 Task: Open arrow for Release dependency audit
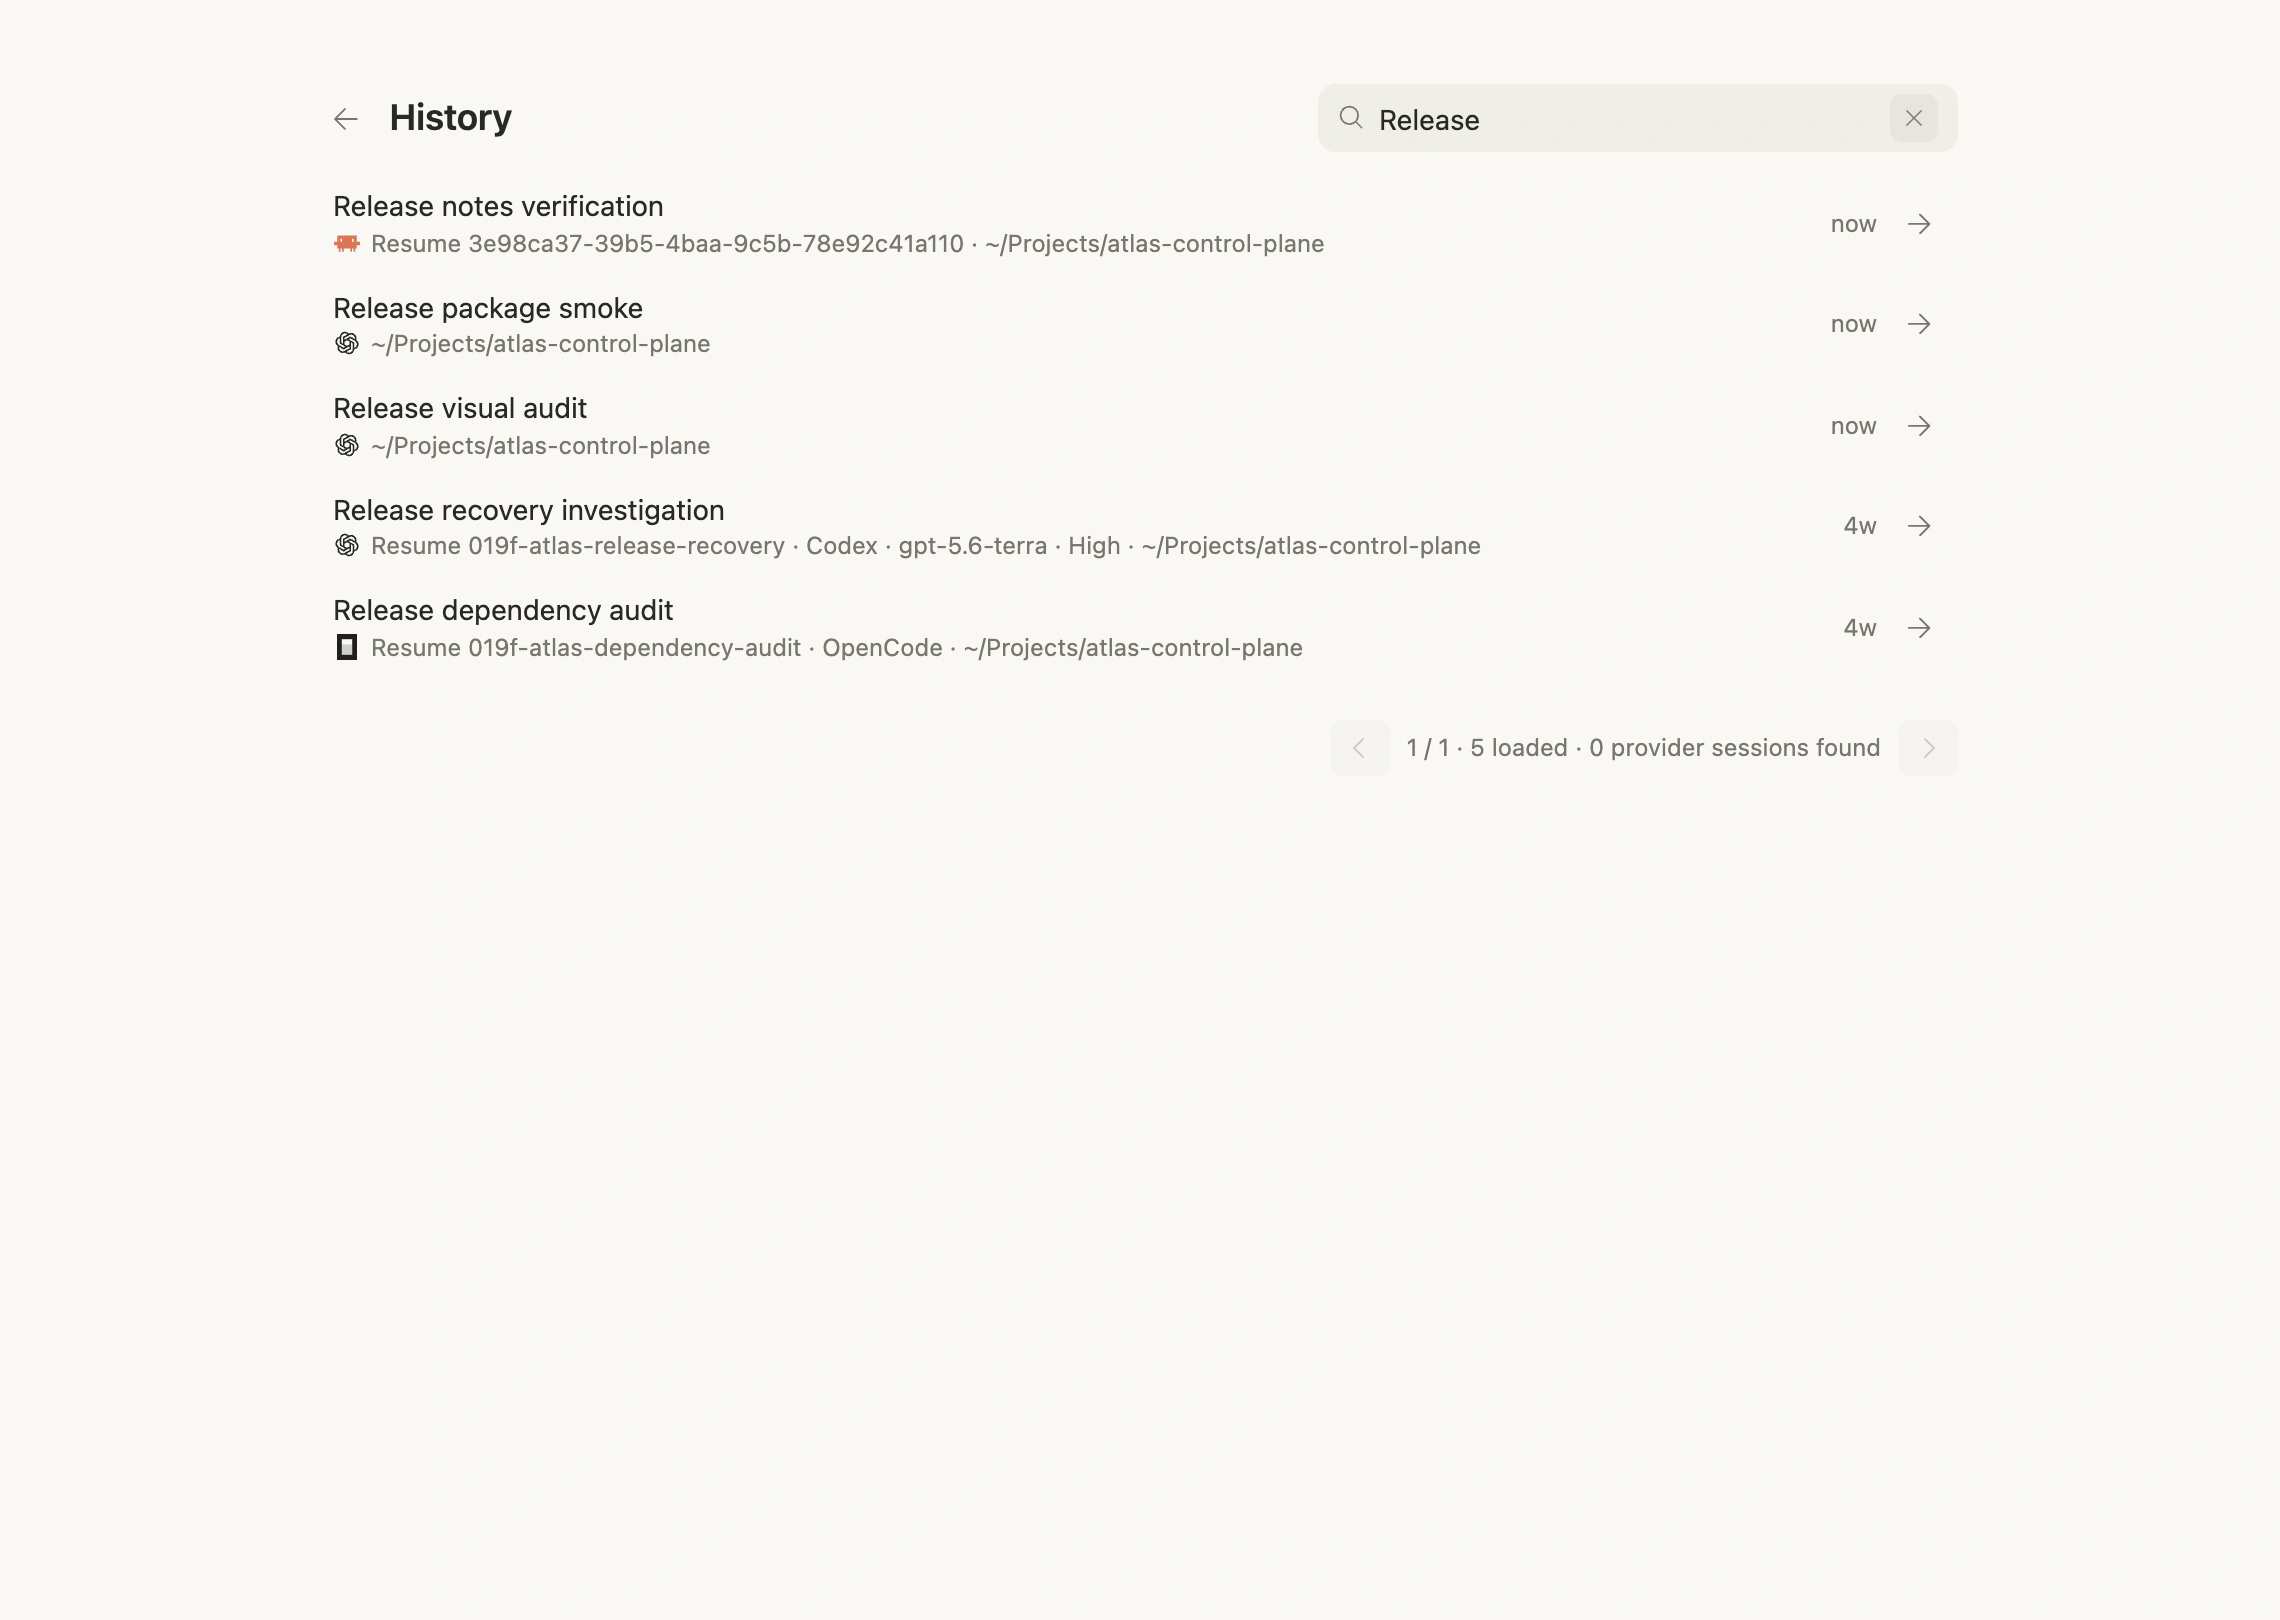pos(1919,628)
